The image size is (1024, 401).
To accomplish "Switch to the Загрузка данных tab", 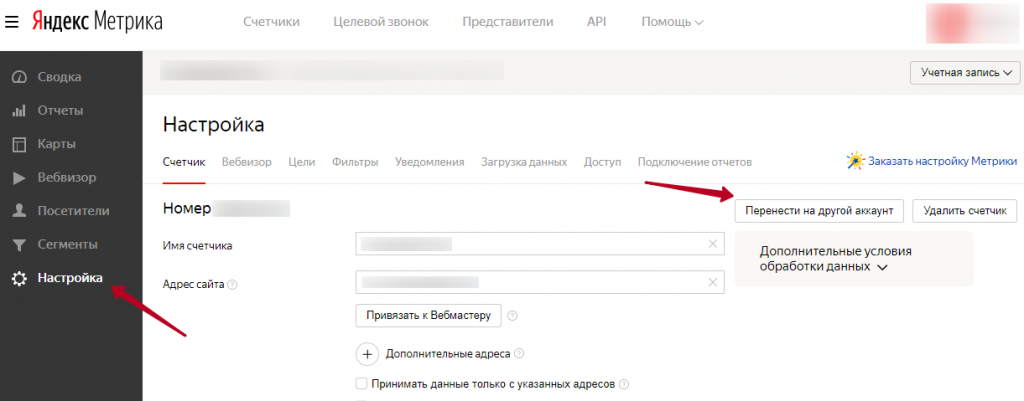I will [524, 162].
